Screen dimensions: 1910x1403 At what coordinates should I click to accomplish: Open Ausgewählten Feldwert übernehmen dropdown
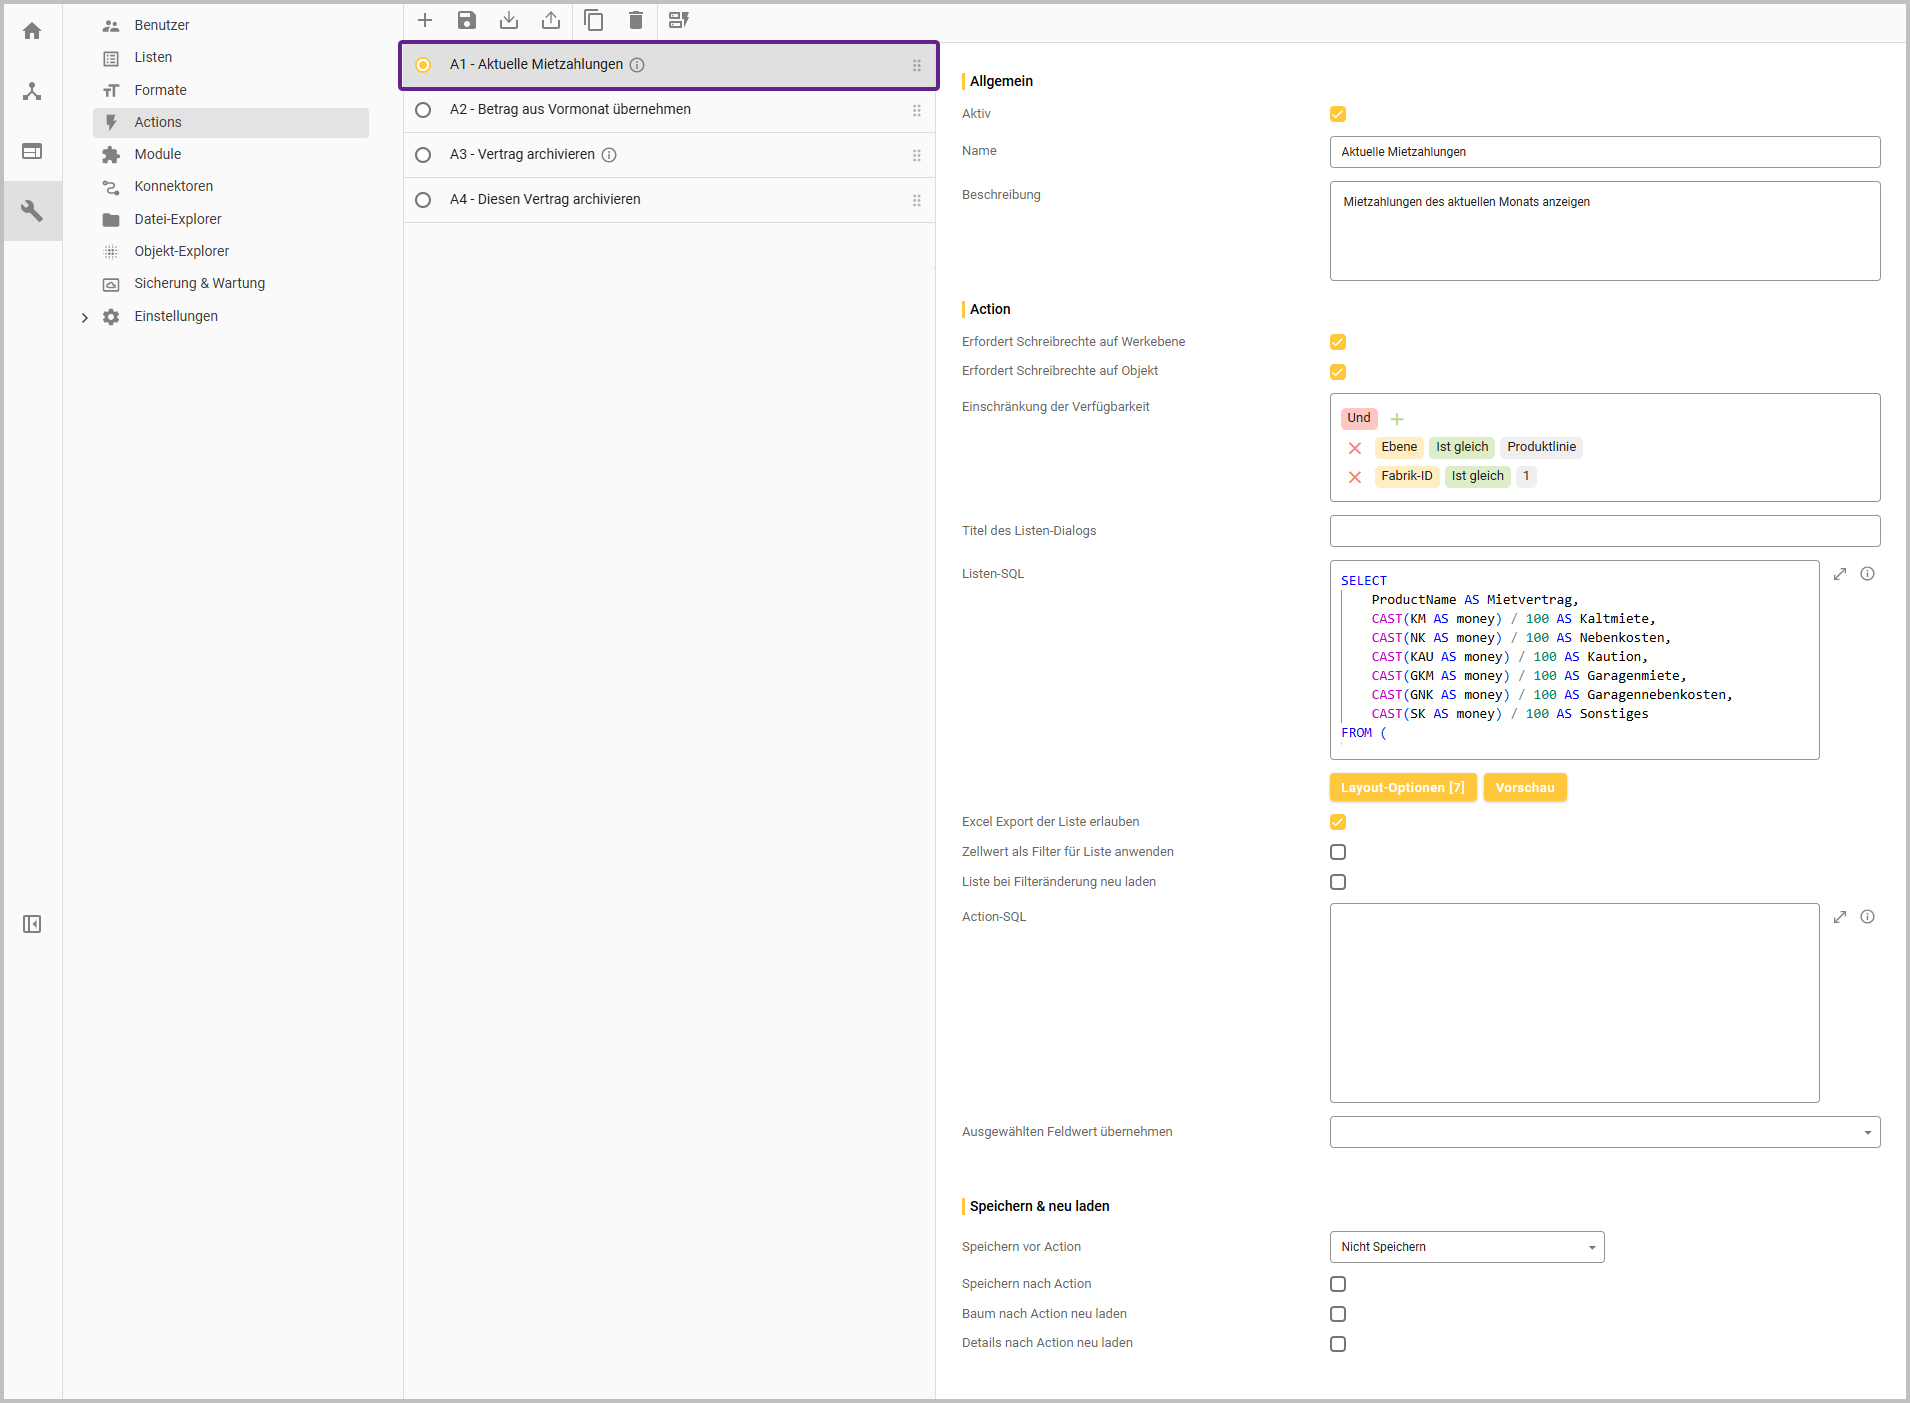pos(1605,1132)
